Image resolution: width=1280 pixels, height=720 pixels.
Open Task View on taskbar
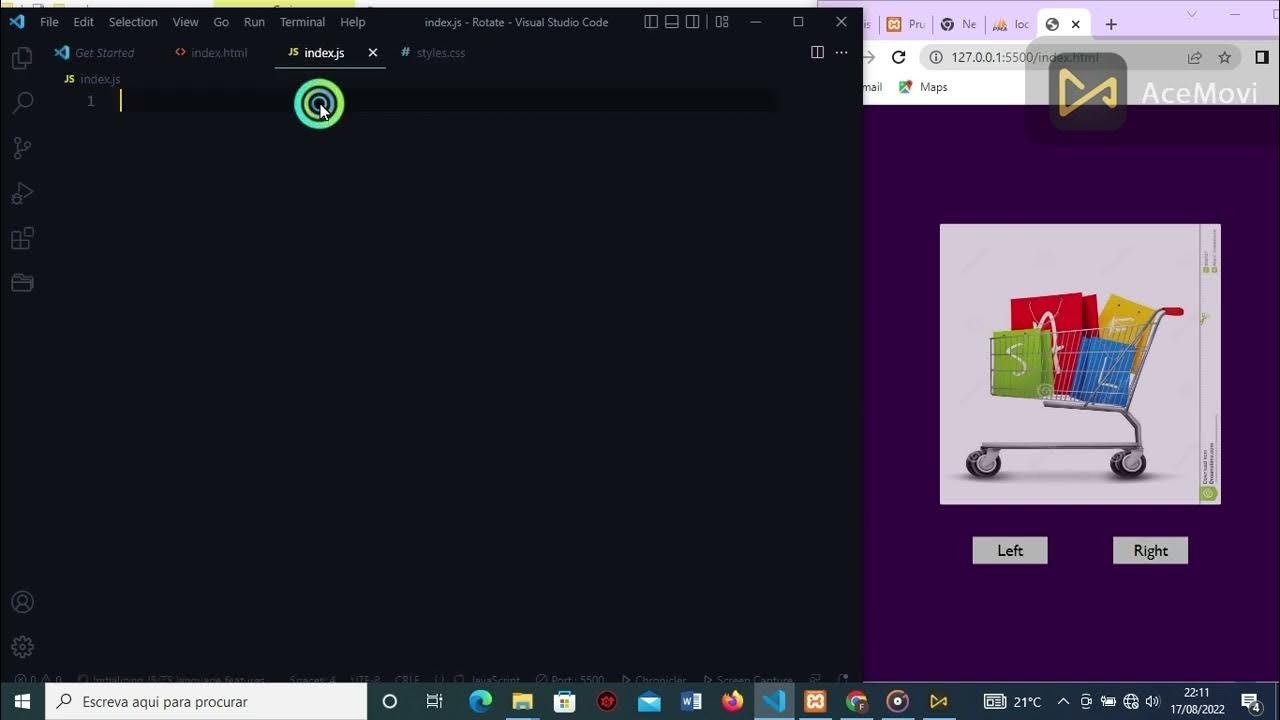coord(434,701)
